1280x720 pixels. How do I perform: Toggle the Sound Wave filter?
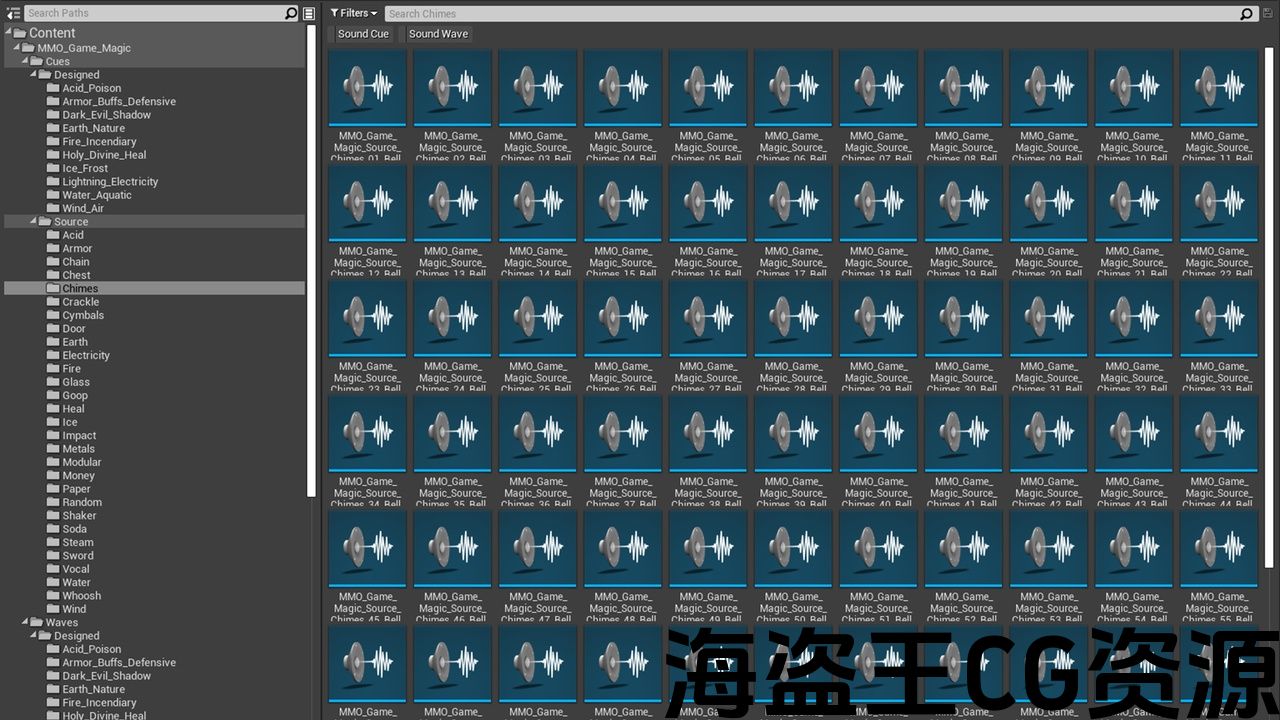click(438, 34)
